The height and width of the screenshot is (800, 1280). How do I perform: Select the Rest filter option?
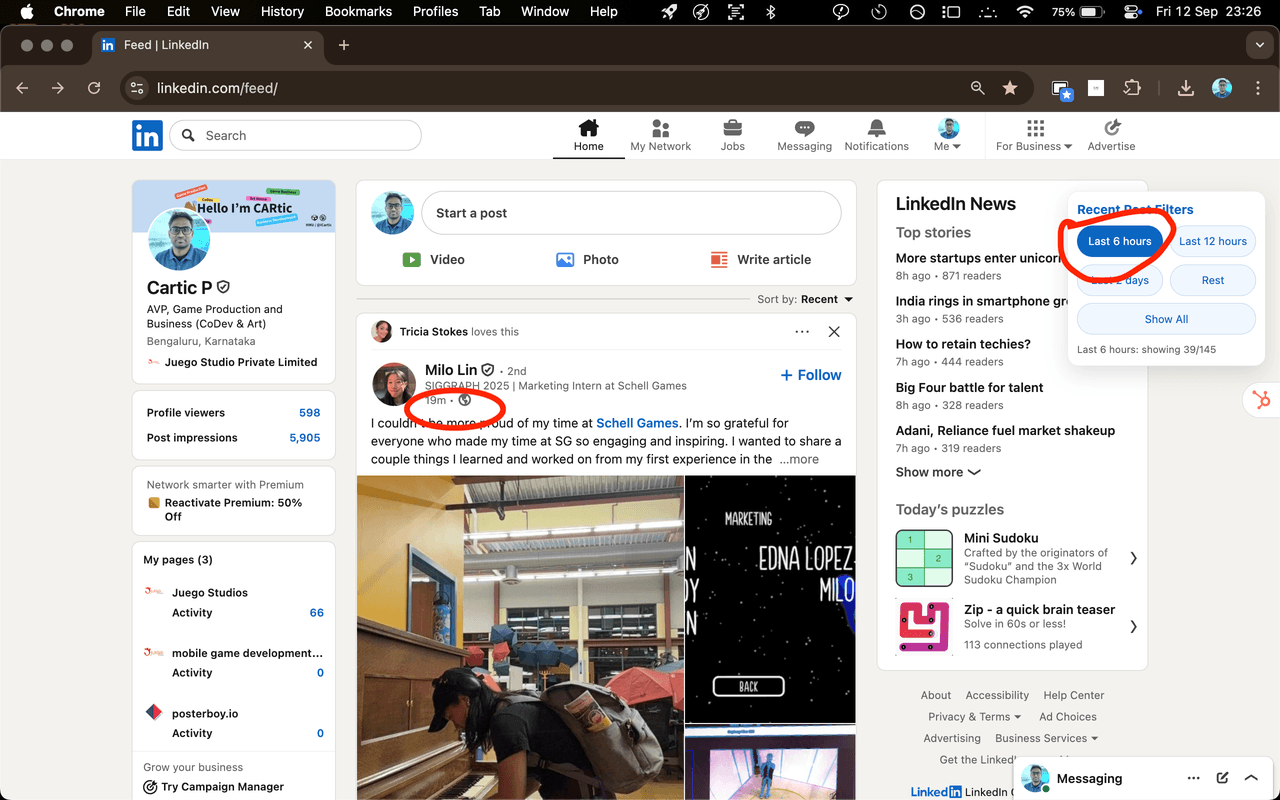1212,280
